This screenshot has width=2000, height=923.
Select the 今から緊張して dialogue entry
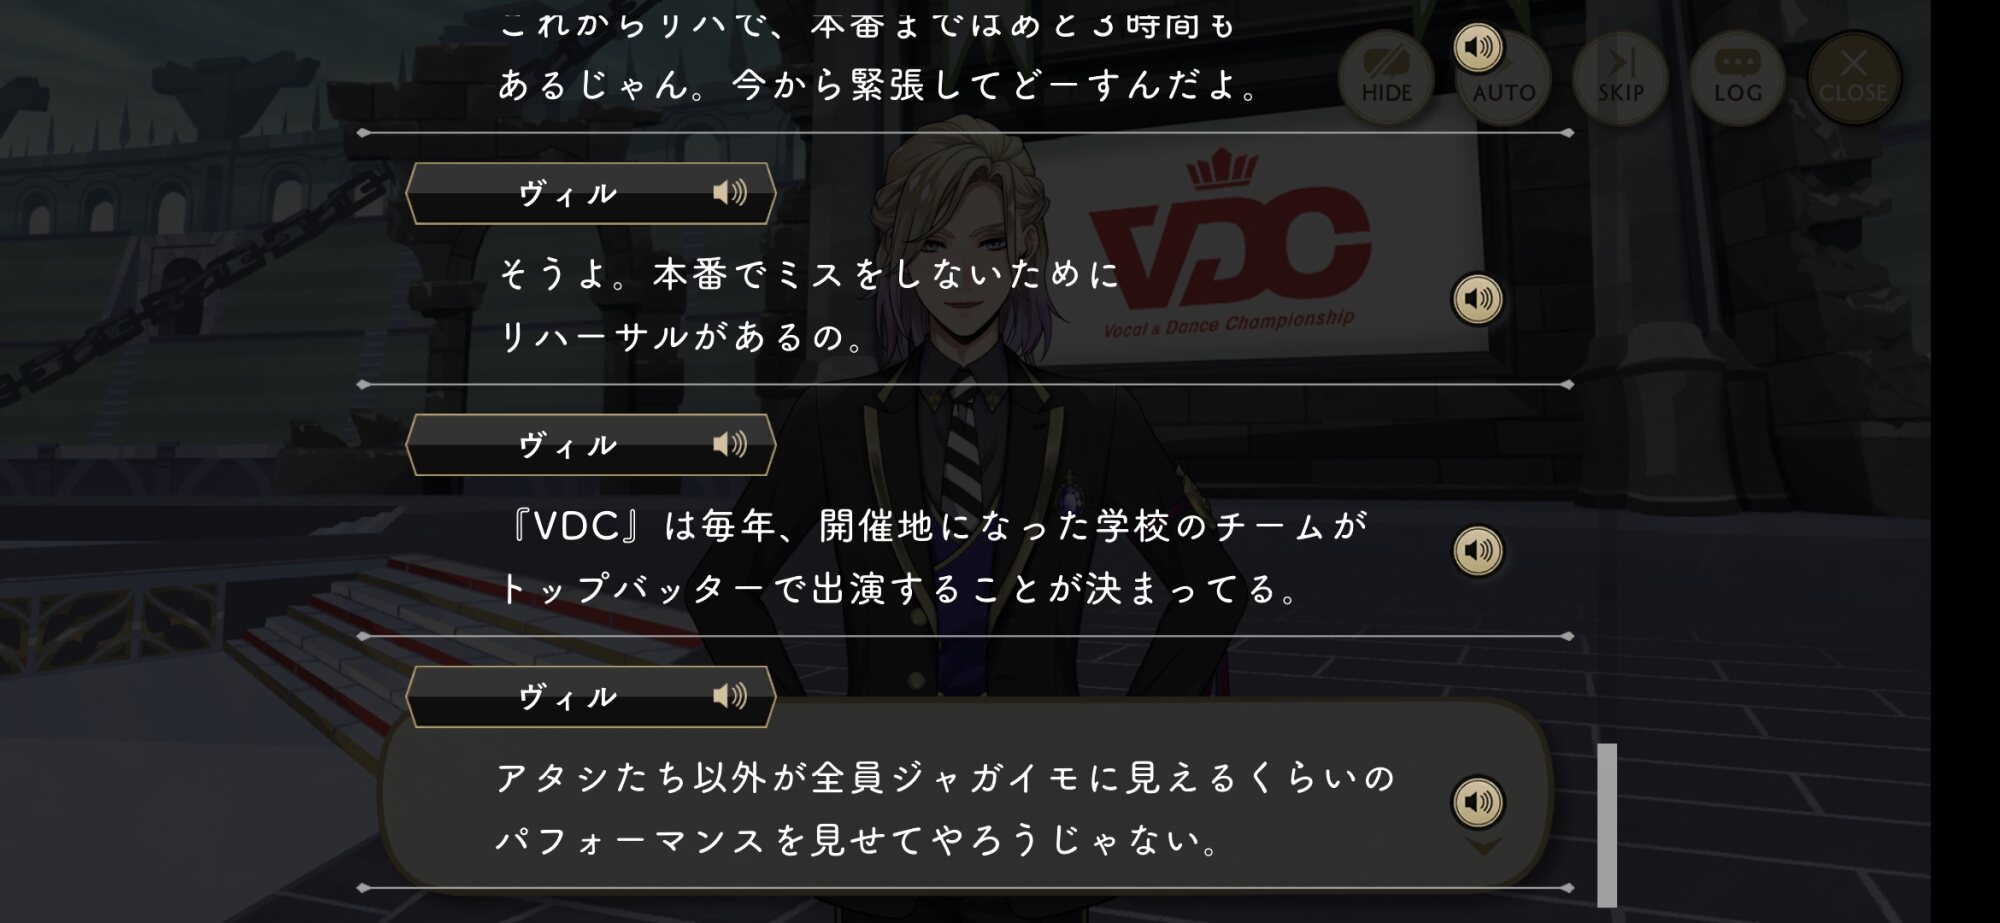(965, 62)
